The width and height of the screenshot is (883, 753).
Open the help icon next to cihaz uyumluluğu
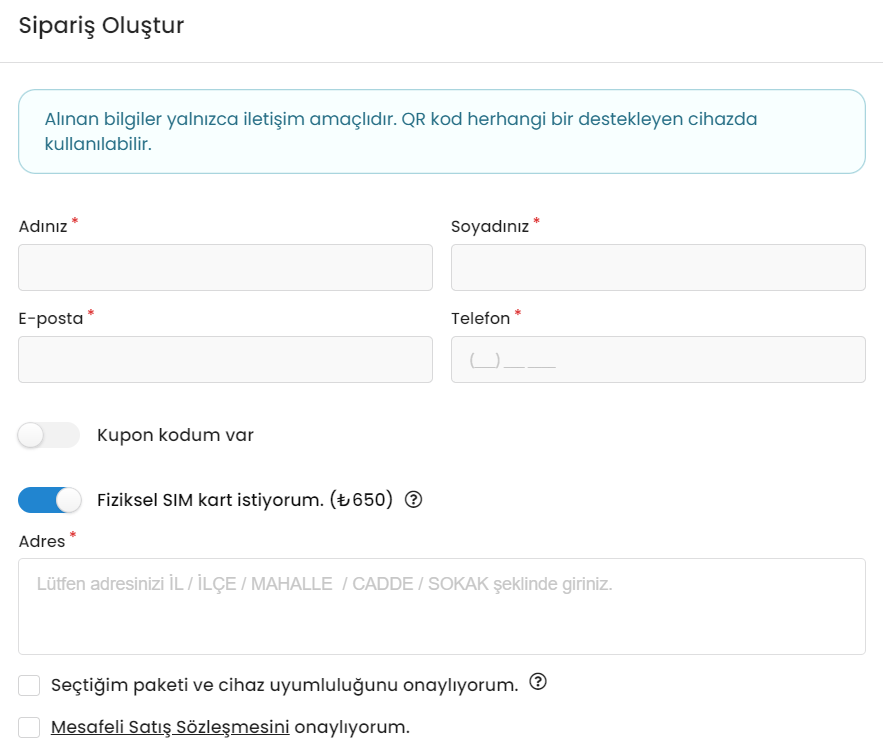pyautogui.click(x=538, y=683)
